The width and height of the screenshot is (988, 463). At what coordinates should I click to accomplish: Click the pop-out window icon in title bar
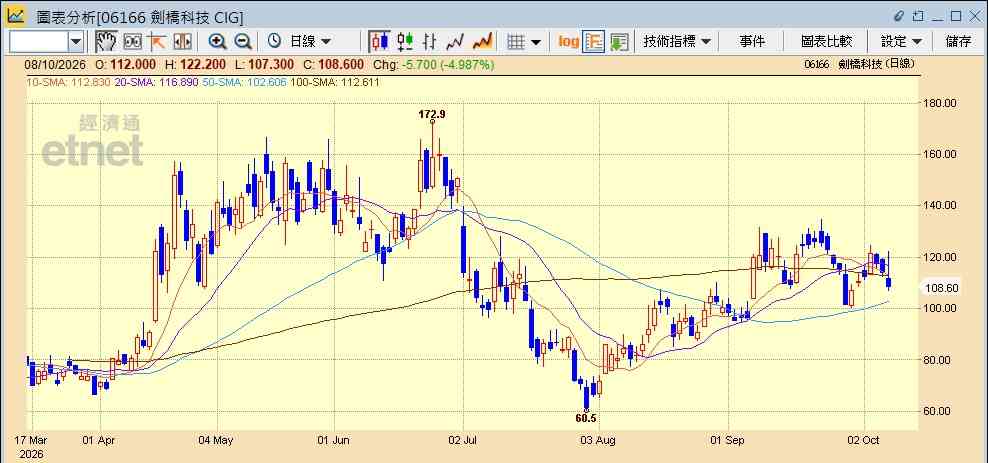point(918,16)
